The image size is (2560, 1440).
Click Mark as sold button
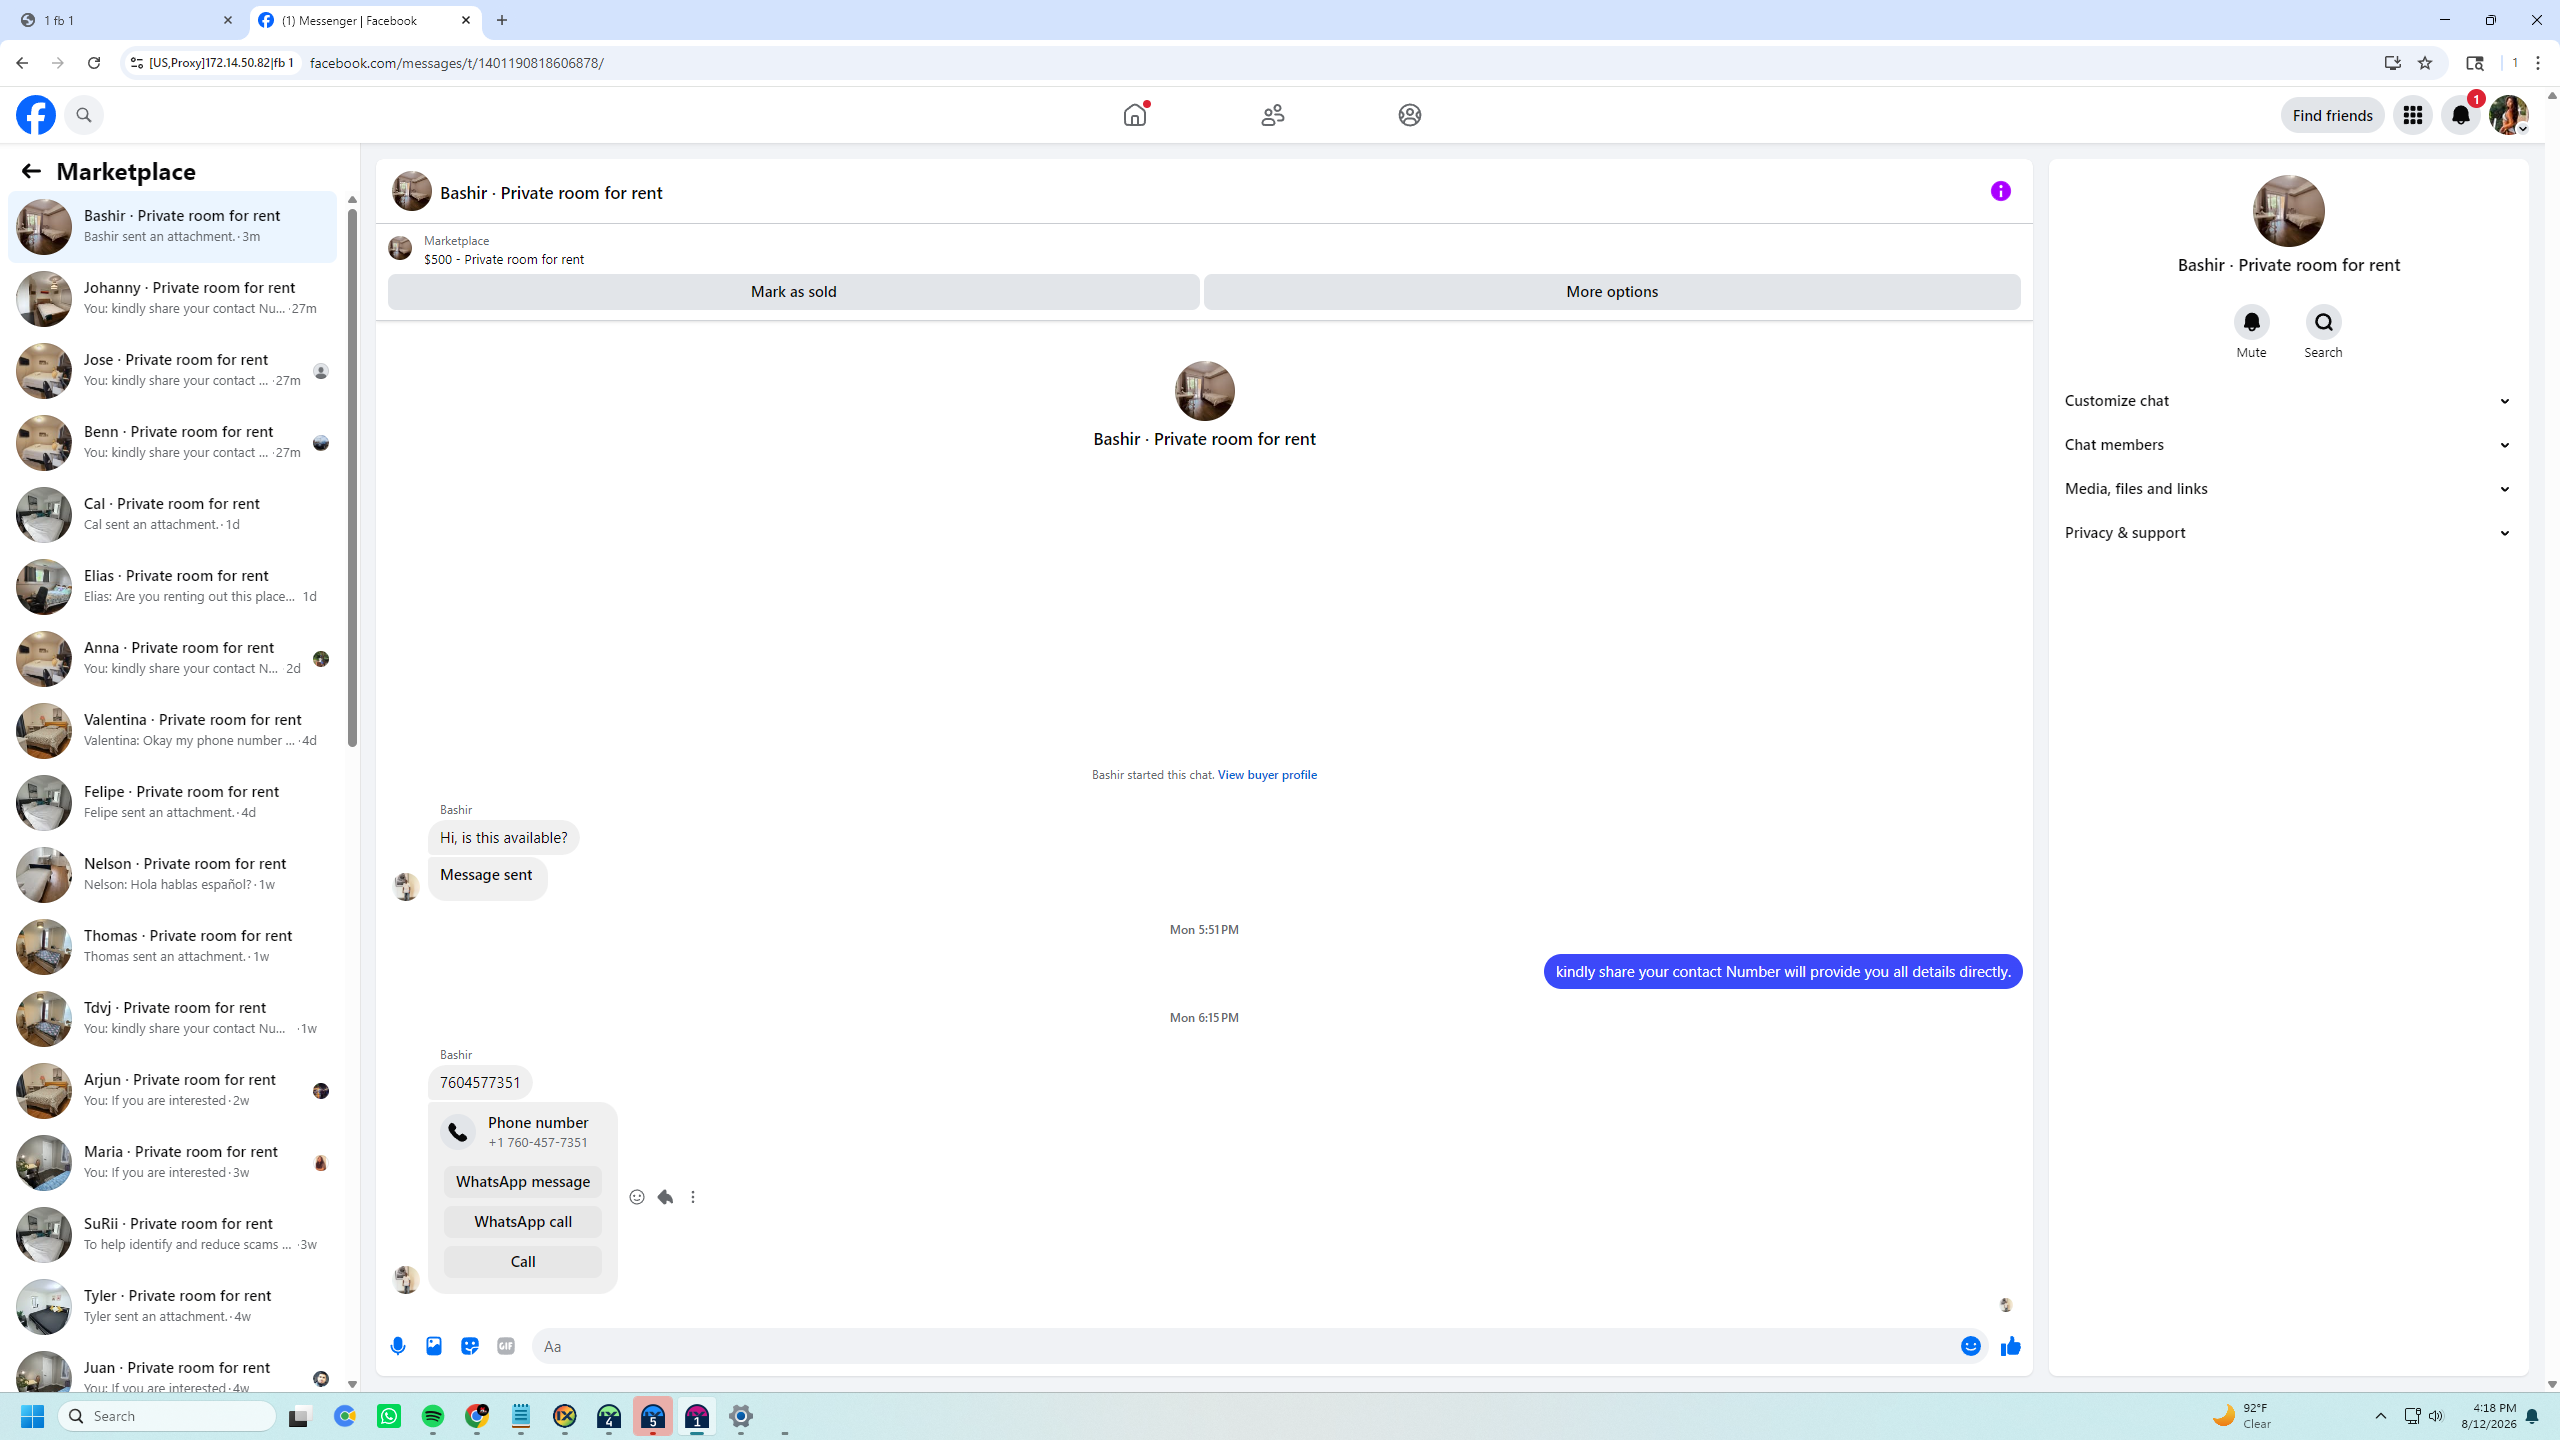point(794,292)
